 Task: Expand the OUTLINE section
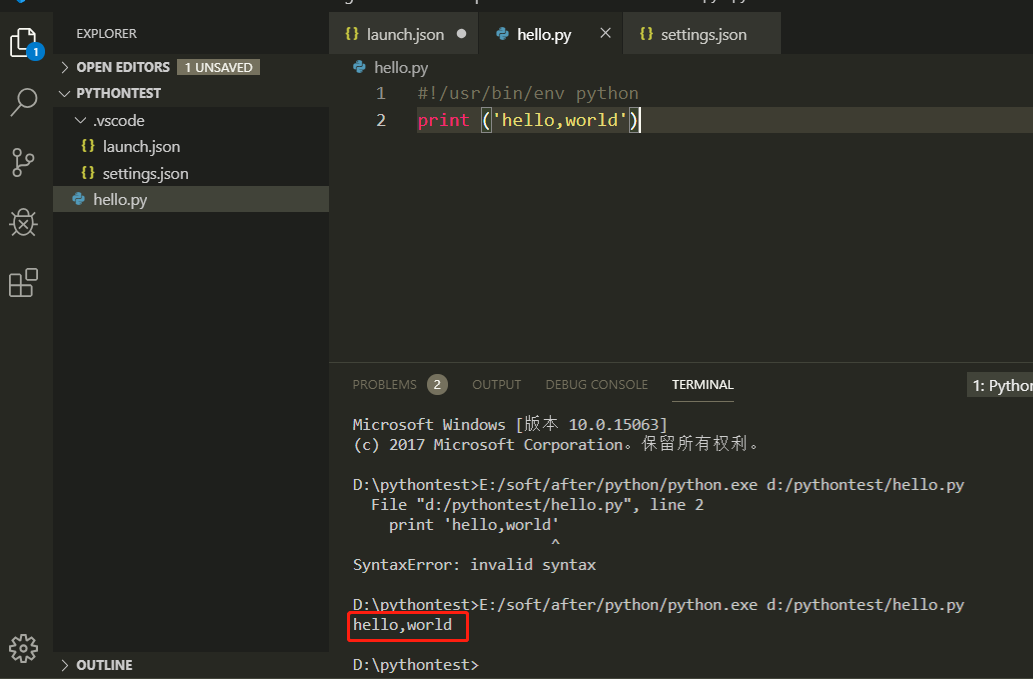103,664
